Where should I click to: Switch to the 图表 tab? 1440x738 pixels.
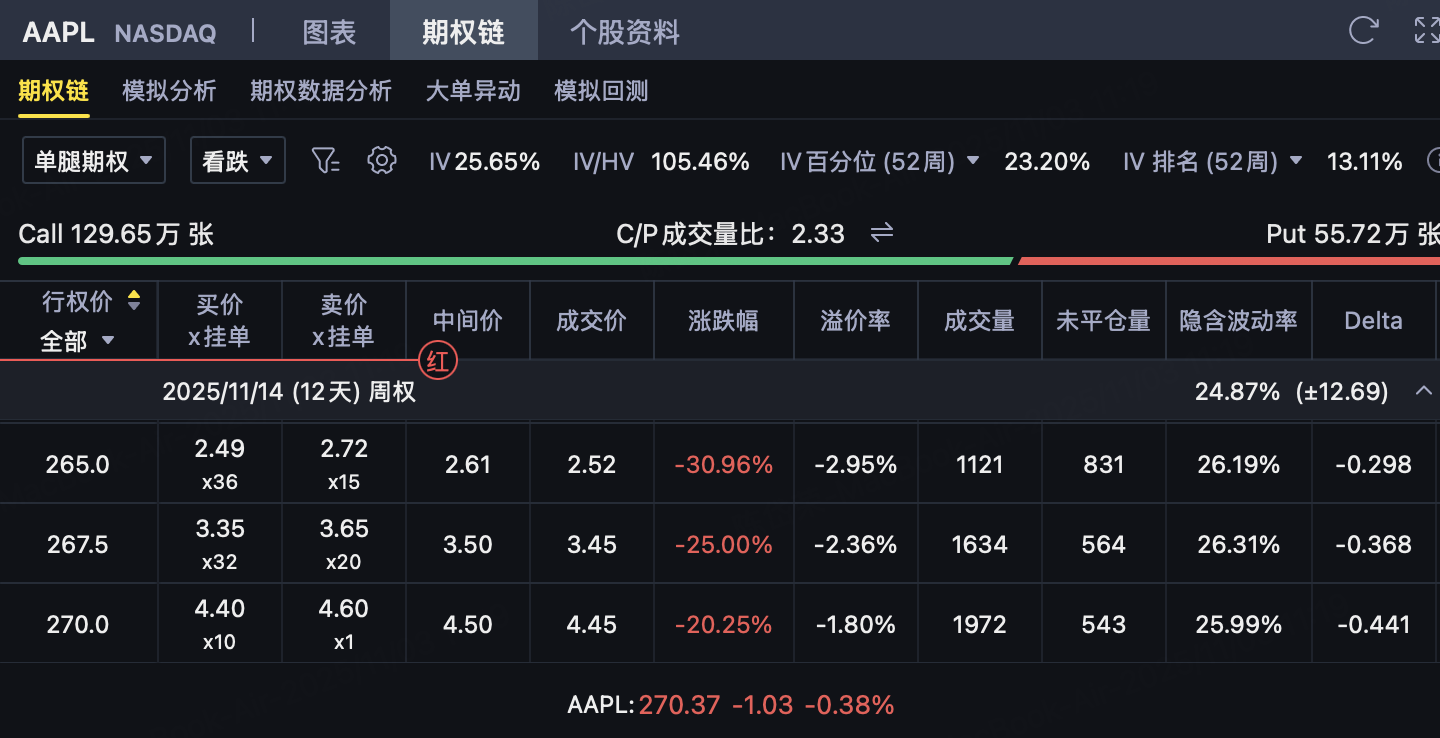click(329, 32)
